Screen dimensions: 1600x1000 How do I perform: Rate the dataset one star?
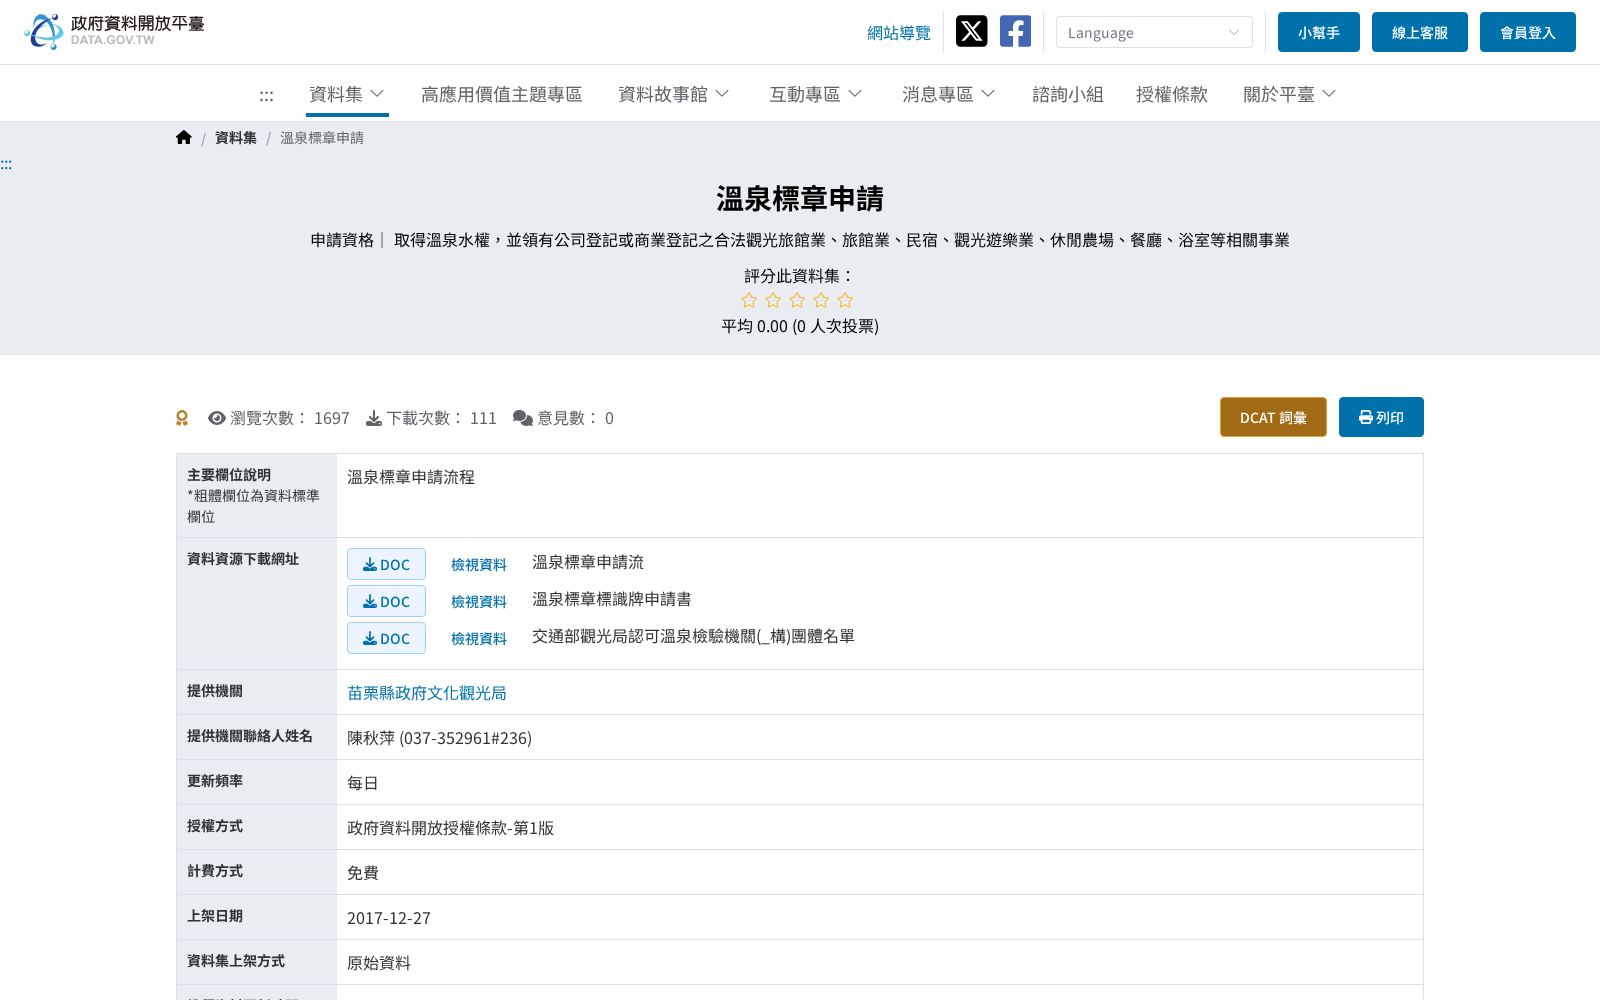(749, 300)
